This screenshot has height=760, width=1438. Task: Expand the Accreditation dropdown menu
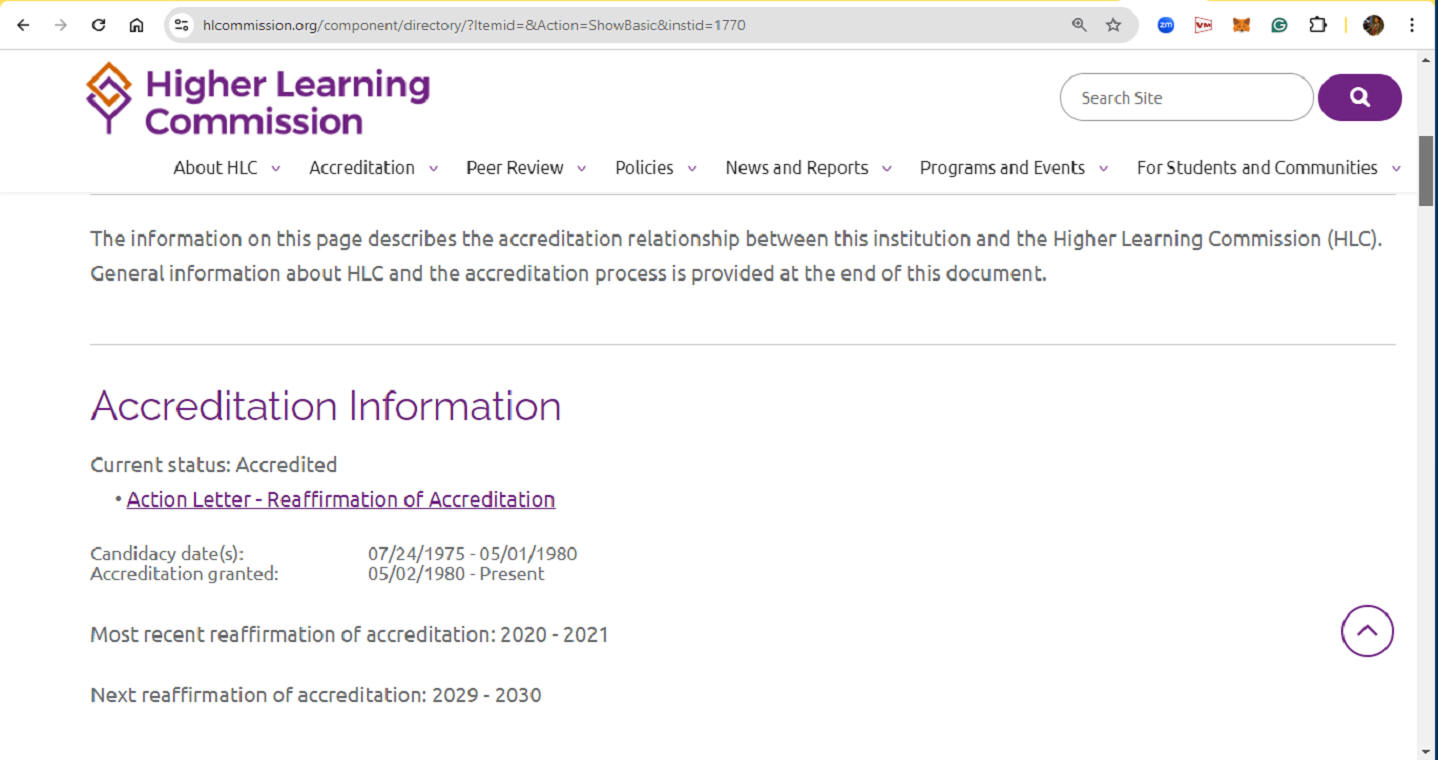coord(373,168)
